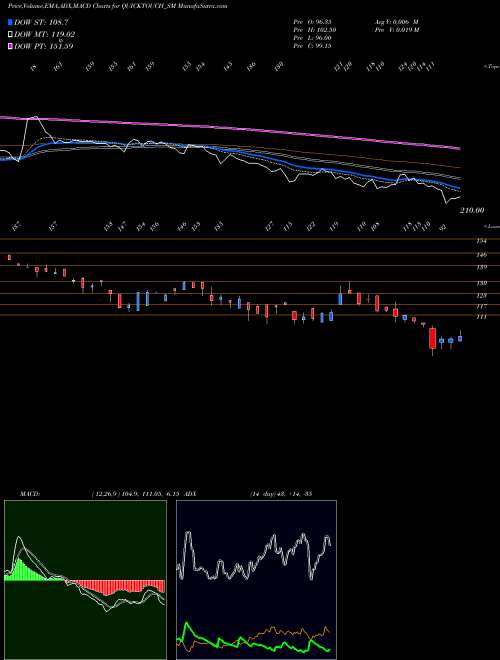The height and width of the screenshot is (660, 500).
Task: Click the 'Pre O: 96.35' open value
Action: tap(312, 21)
